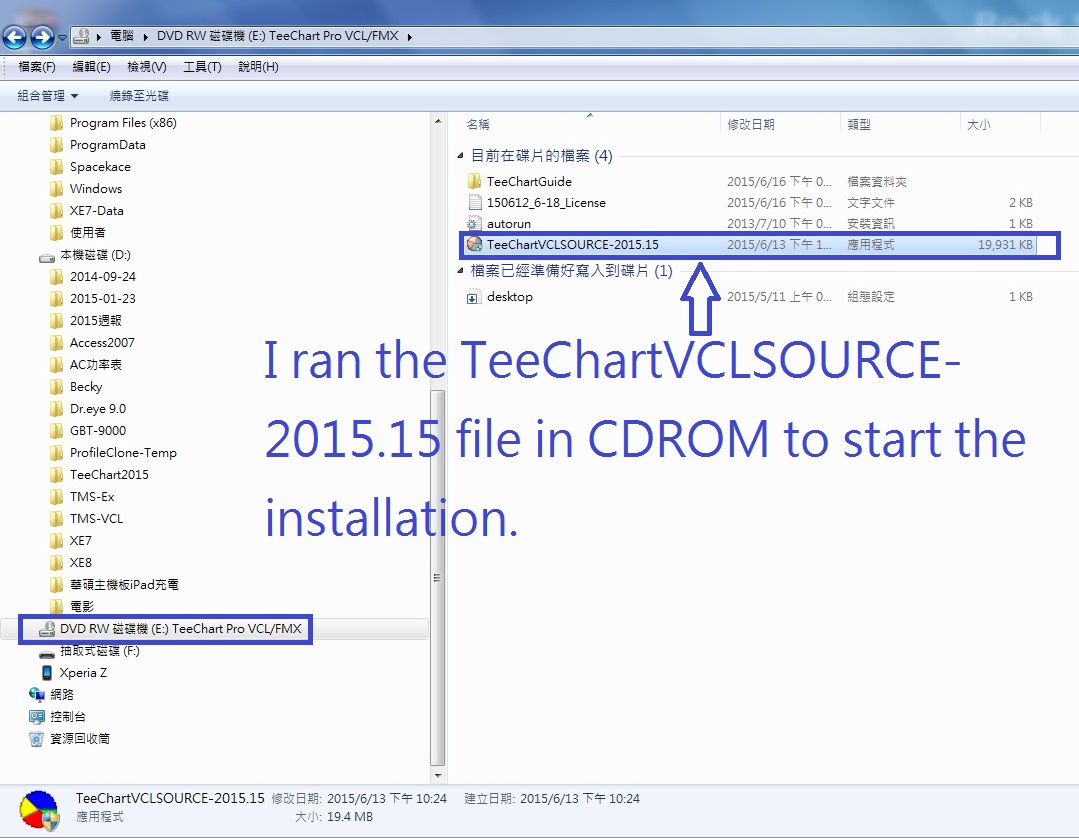Select the TeeChartGuide folder icon
Screen dimensions: 1079x839
pos(474,182)
